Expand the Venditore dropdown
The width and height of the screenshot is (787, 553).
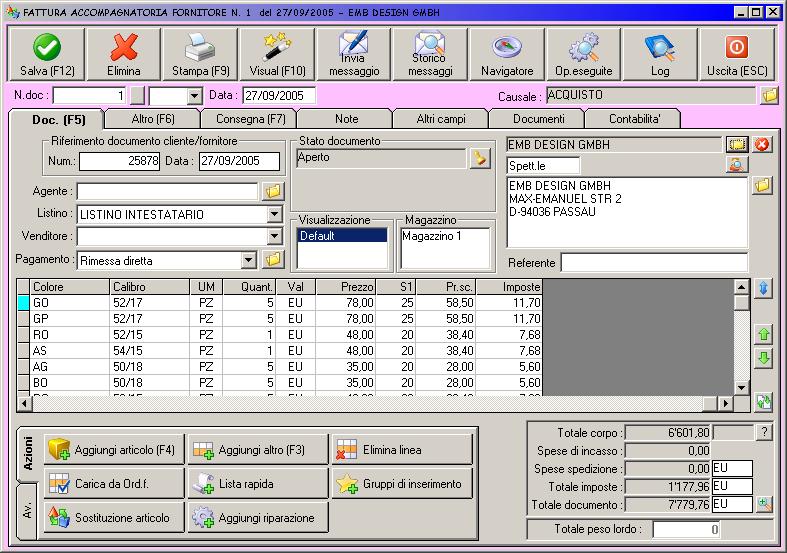point(274,236)
